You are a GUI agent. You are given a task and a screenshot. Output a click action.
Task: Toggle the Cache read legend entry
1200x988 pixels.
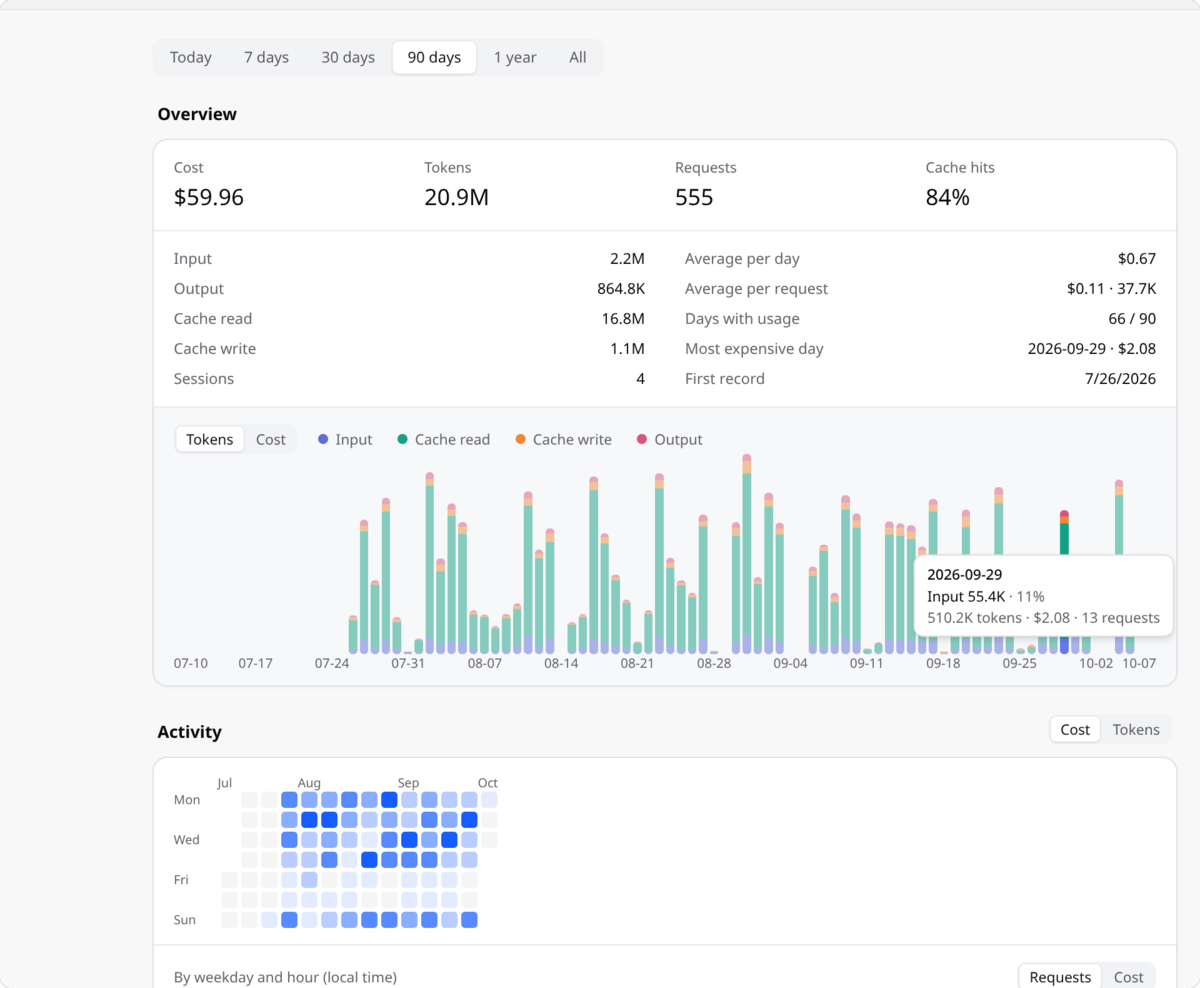point(444,440)
